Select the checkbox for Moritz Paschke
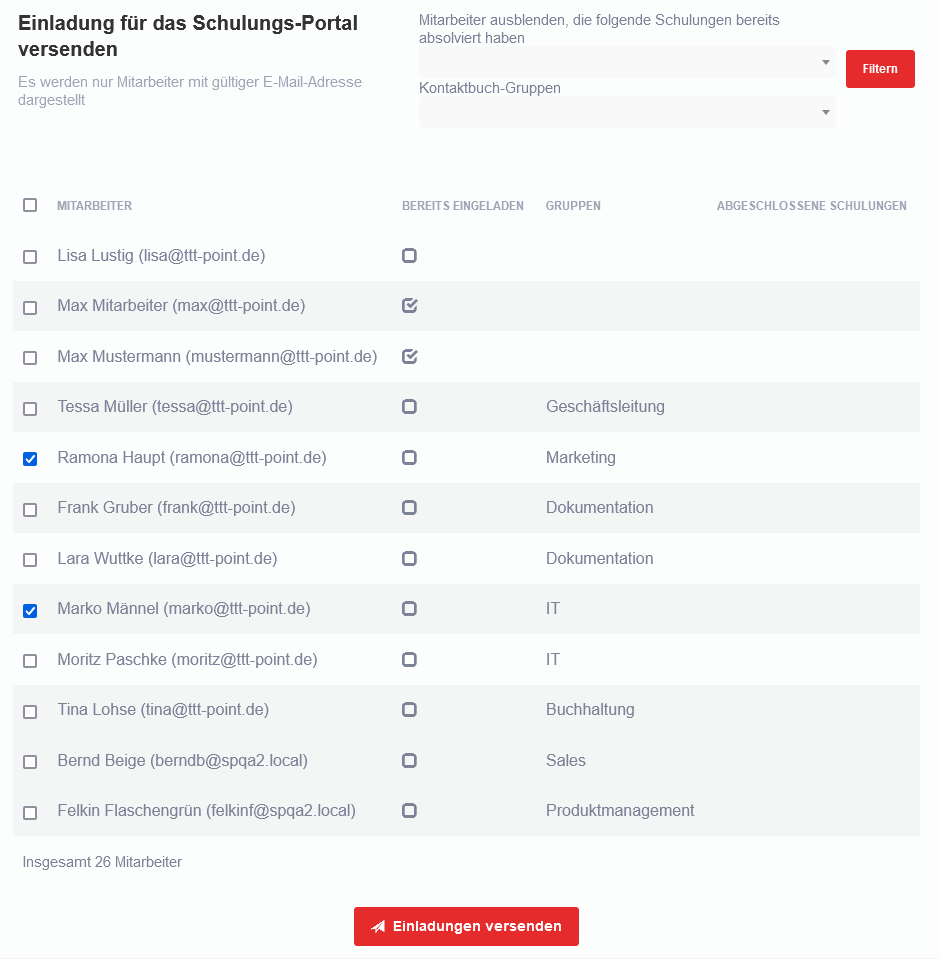 point(30,661)
